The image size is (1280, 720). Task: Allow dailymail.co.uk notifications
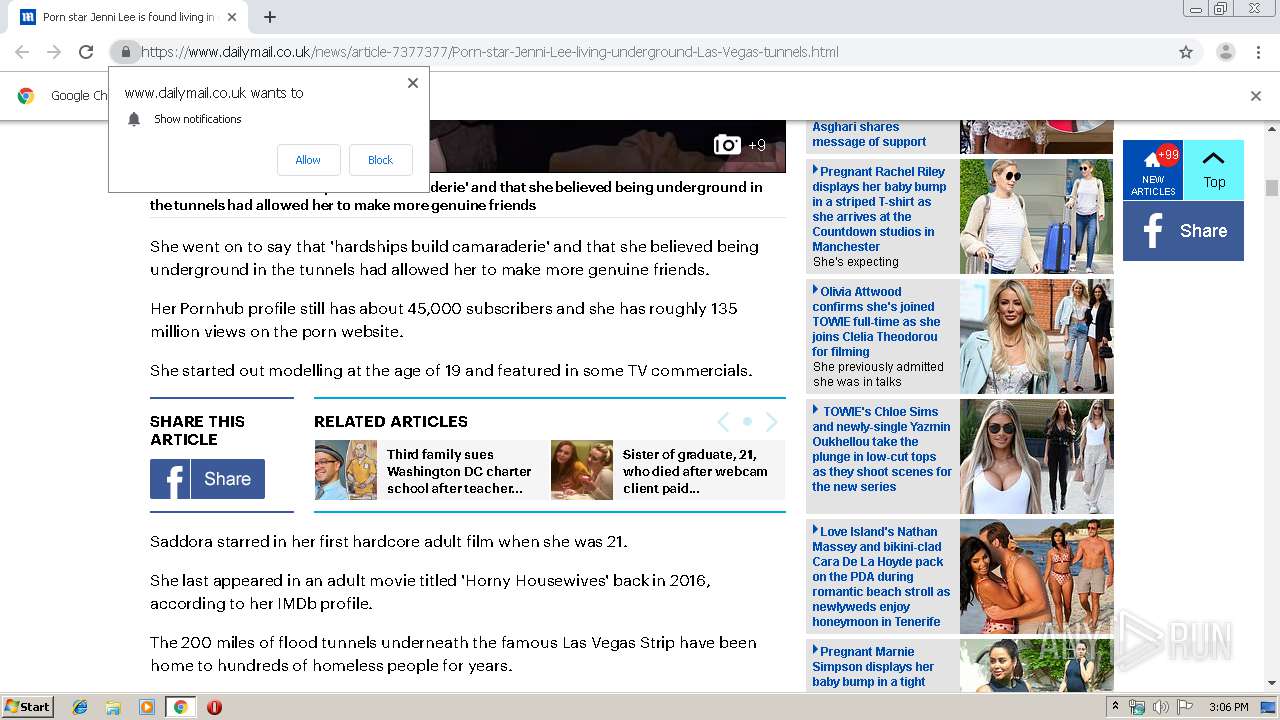pyautogui.click(x=308, y=160)
